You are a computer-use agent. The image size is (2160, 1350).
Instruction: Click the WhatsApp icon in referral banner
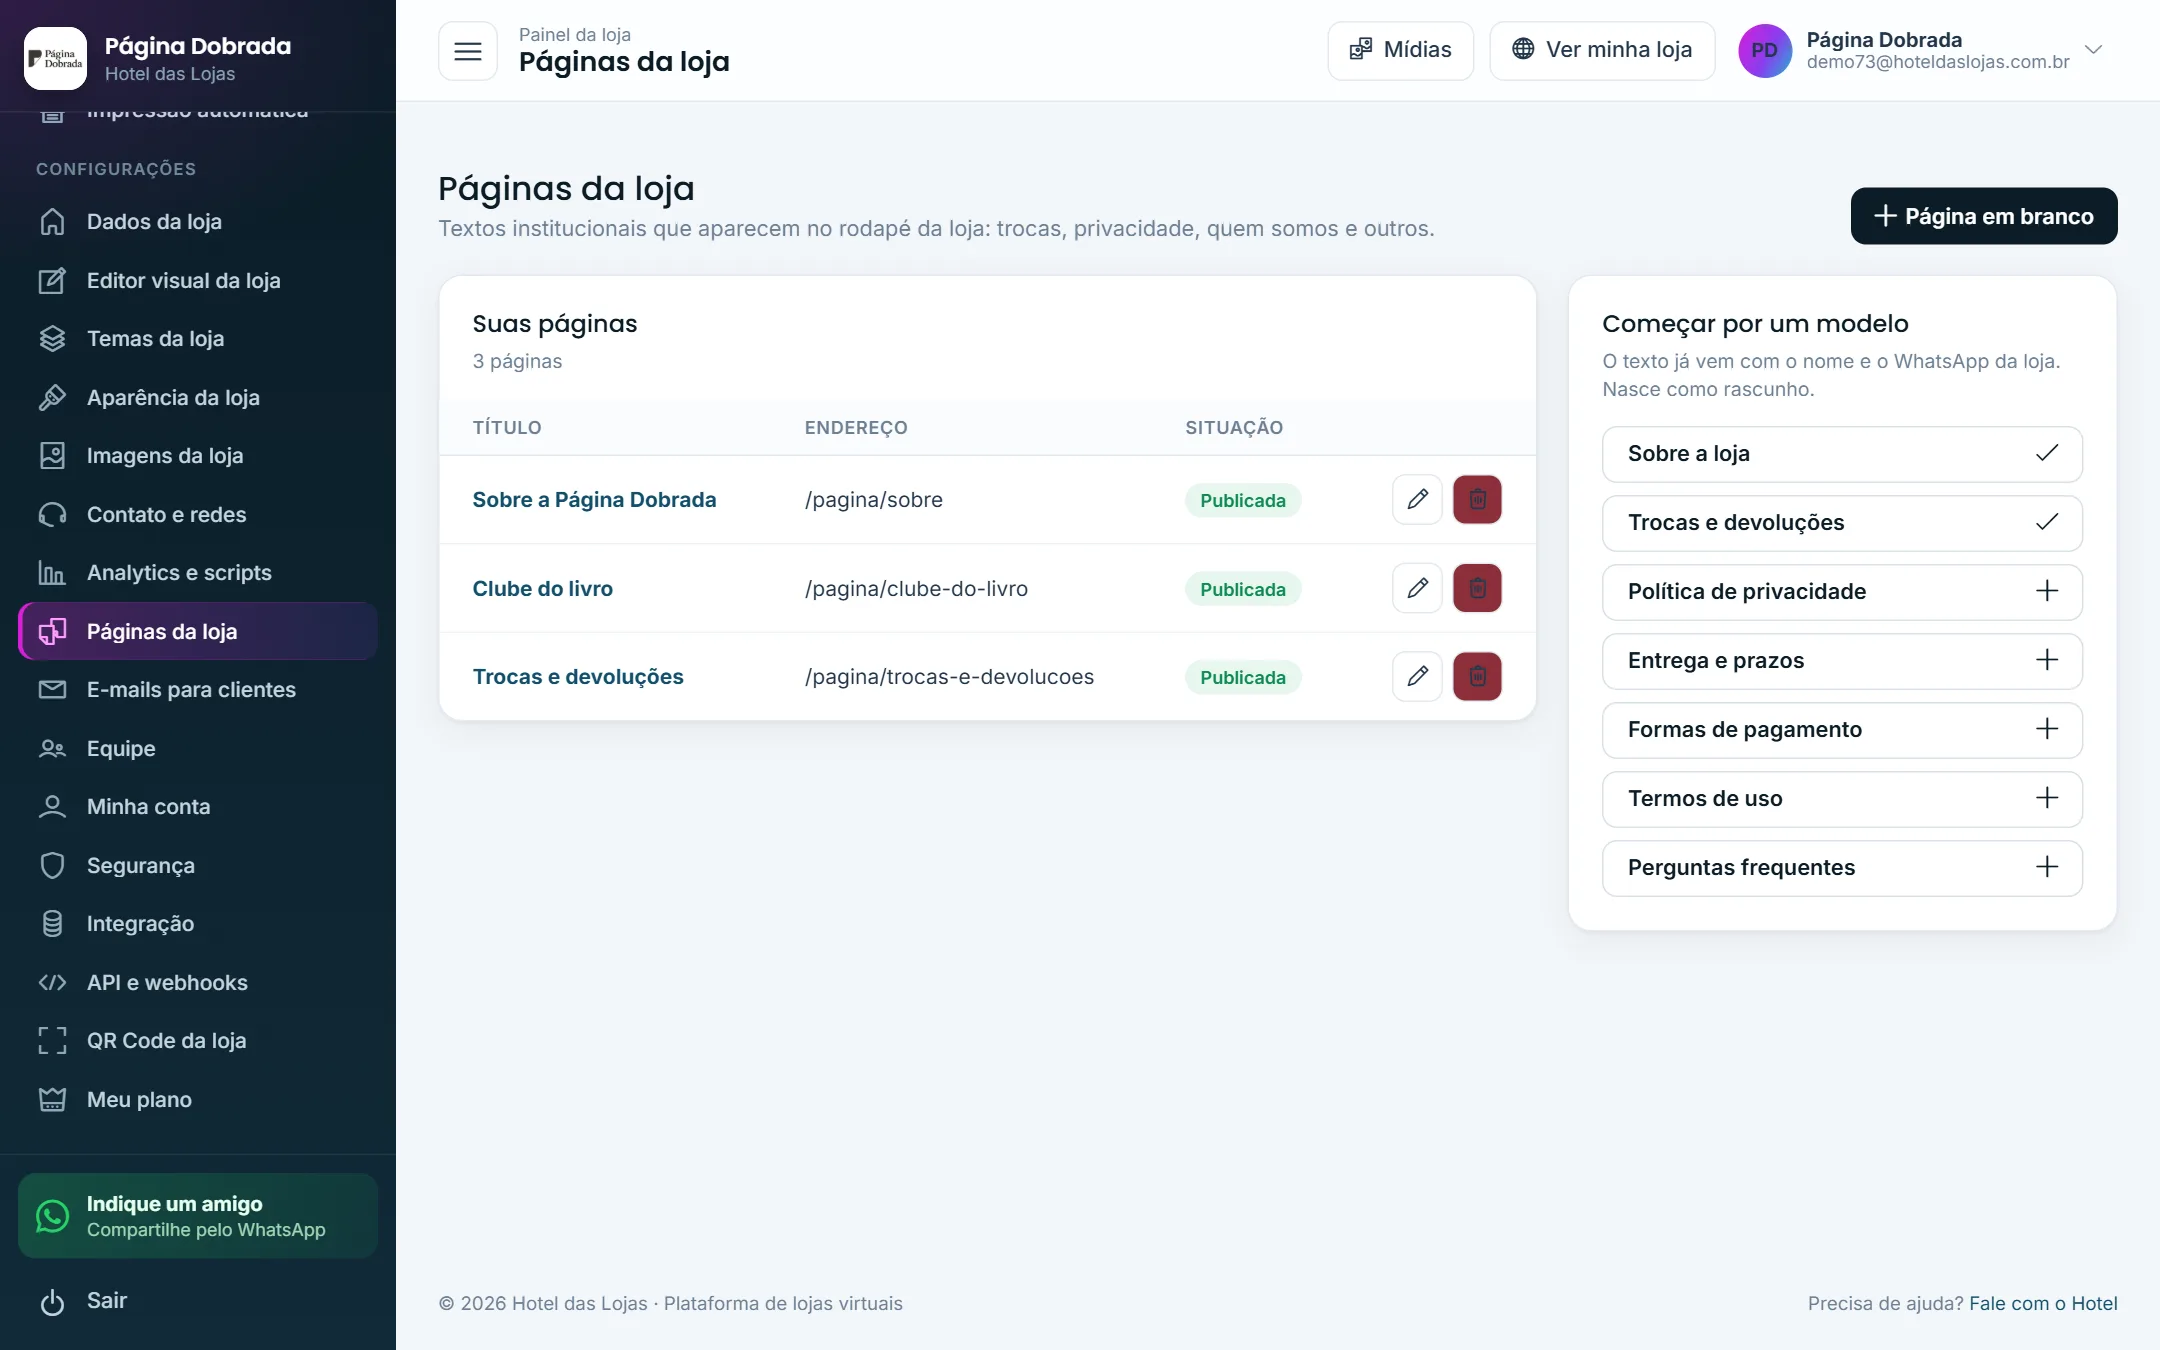point(52,1216)
